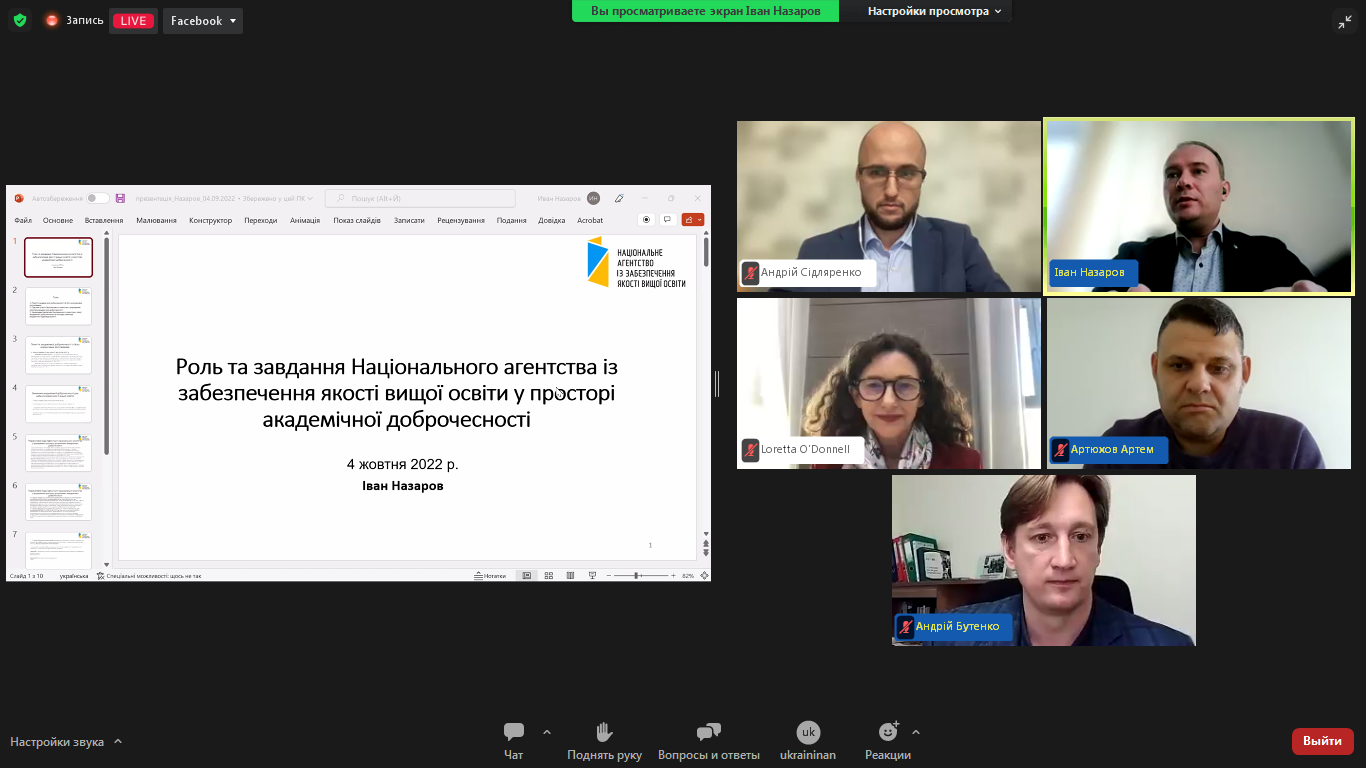Viewport: 1366px width, 768px height.
Task: Select Іван Назаров's video tile
Action: [x=1198, y=206]
